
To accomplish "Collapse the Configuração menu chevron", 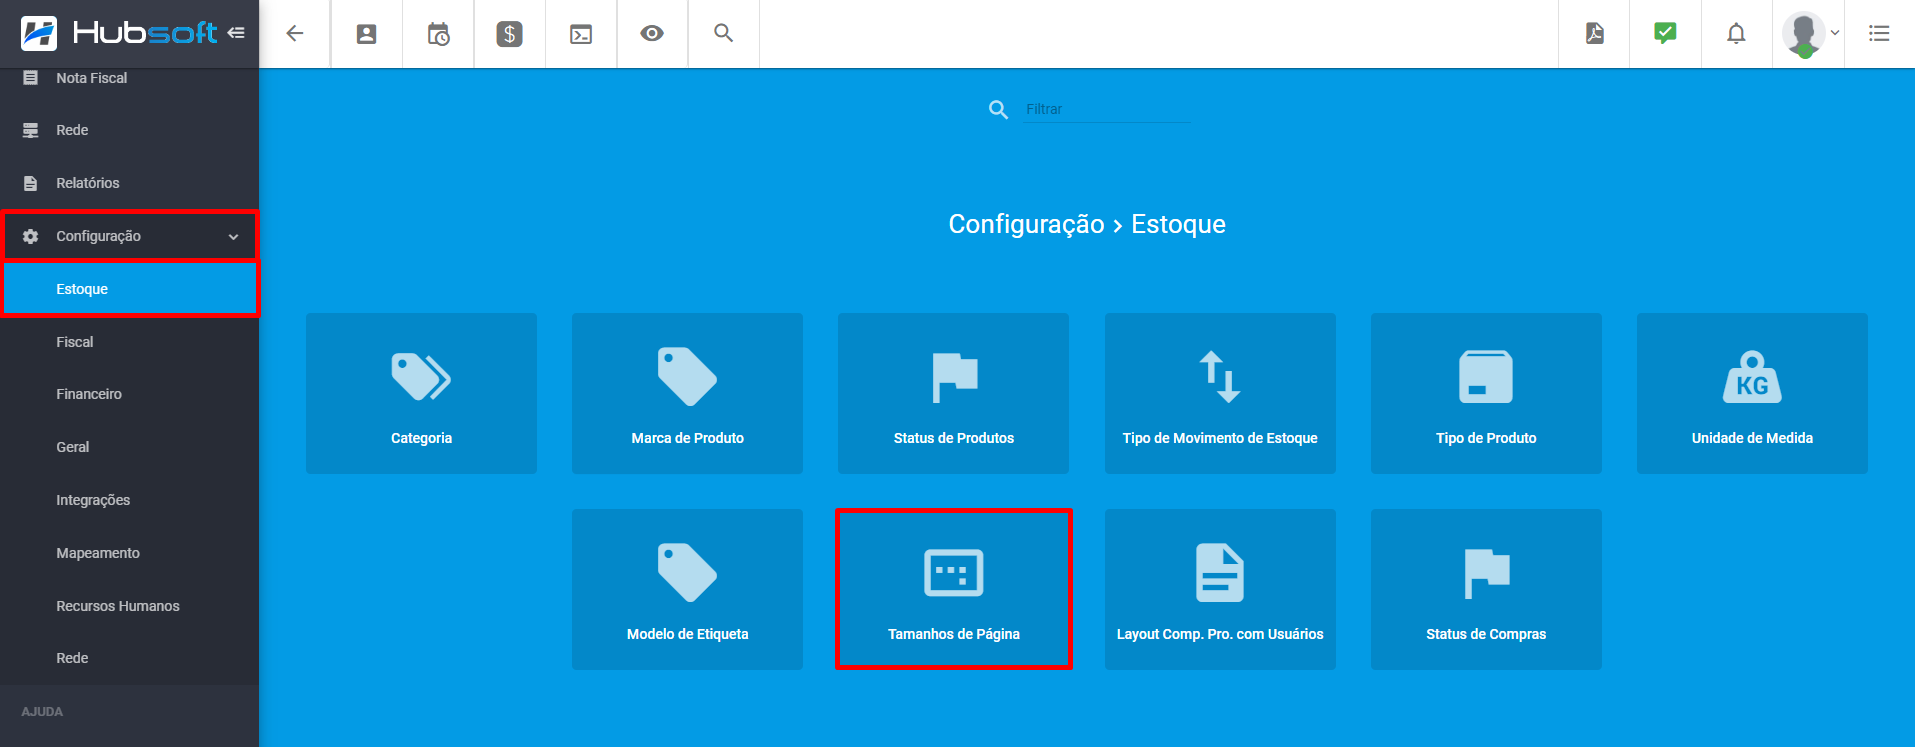I will click(x=233, y=237).
